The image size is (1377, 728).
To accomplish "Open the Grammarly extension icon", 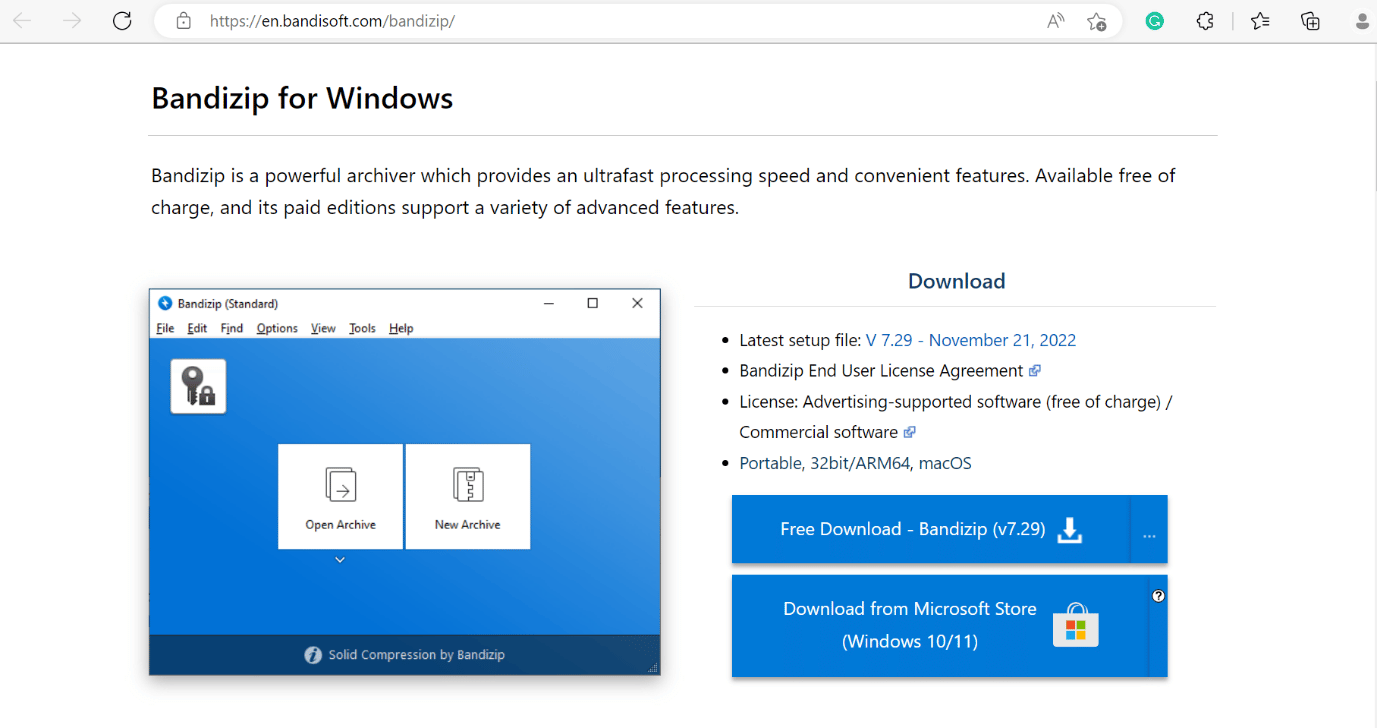I will 1155,21.
